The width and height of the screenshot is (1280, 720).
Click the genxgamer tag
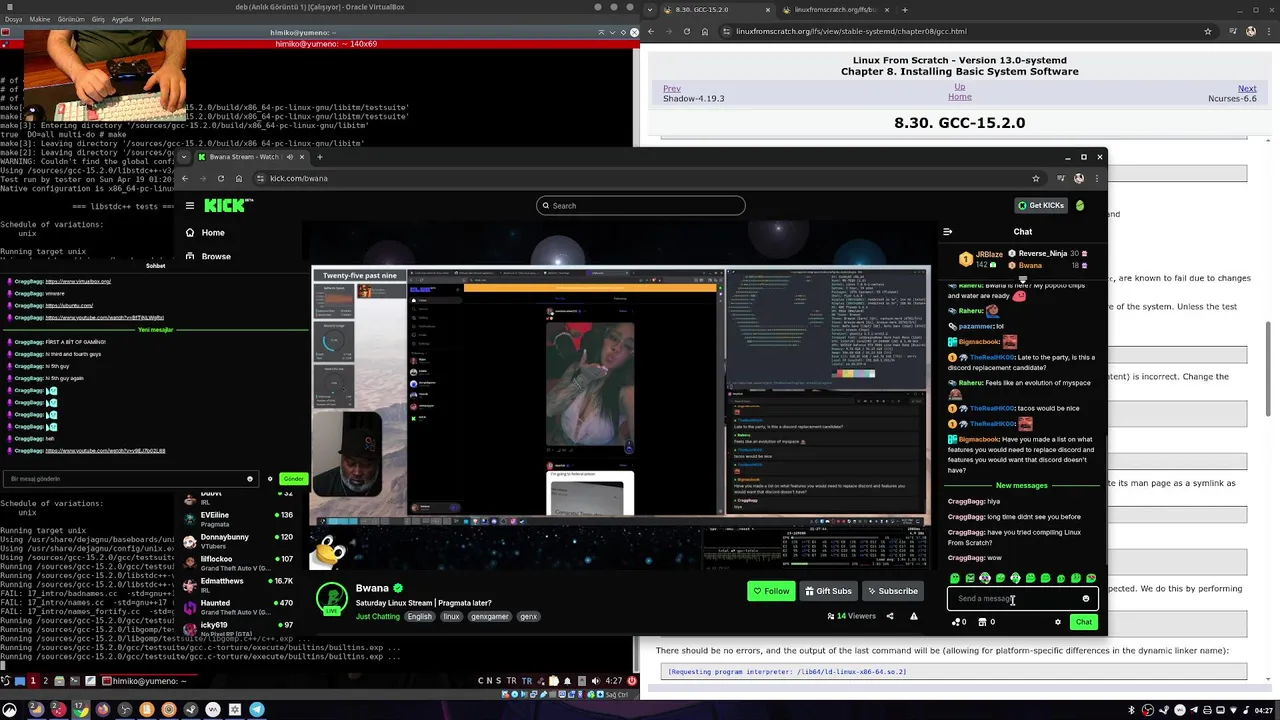click(490, 616)
